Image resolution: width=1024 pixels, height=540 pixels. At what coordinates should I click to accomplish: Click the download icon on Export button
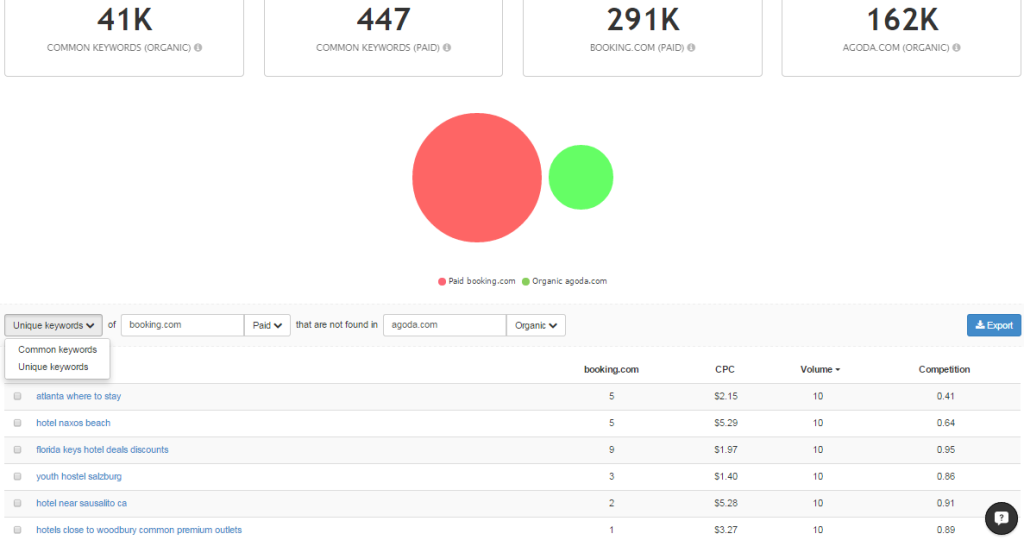tap(980, 325)
